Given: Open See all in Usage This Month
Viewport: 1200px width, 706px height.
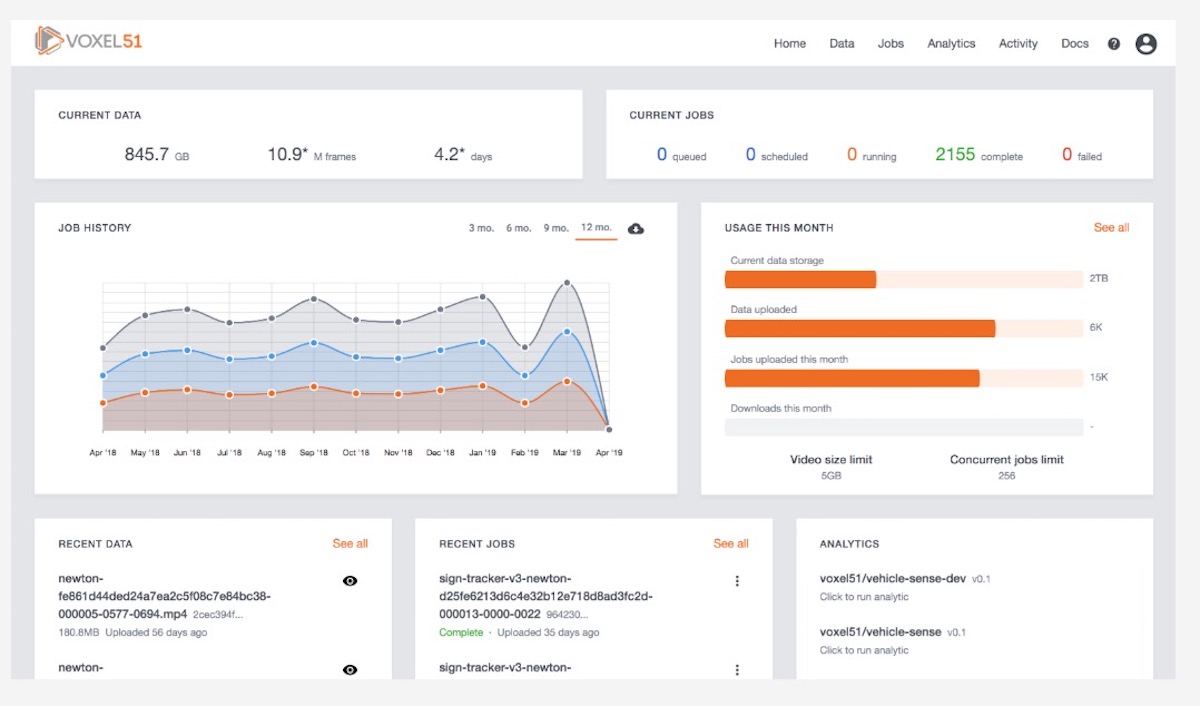Looking at the screenshot, I should tap(1111, 227).
